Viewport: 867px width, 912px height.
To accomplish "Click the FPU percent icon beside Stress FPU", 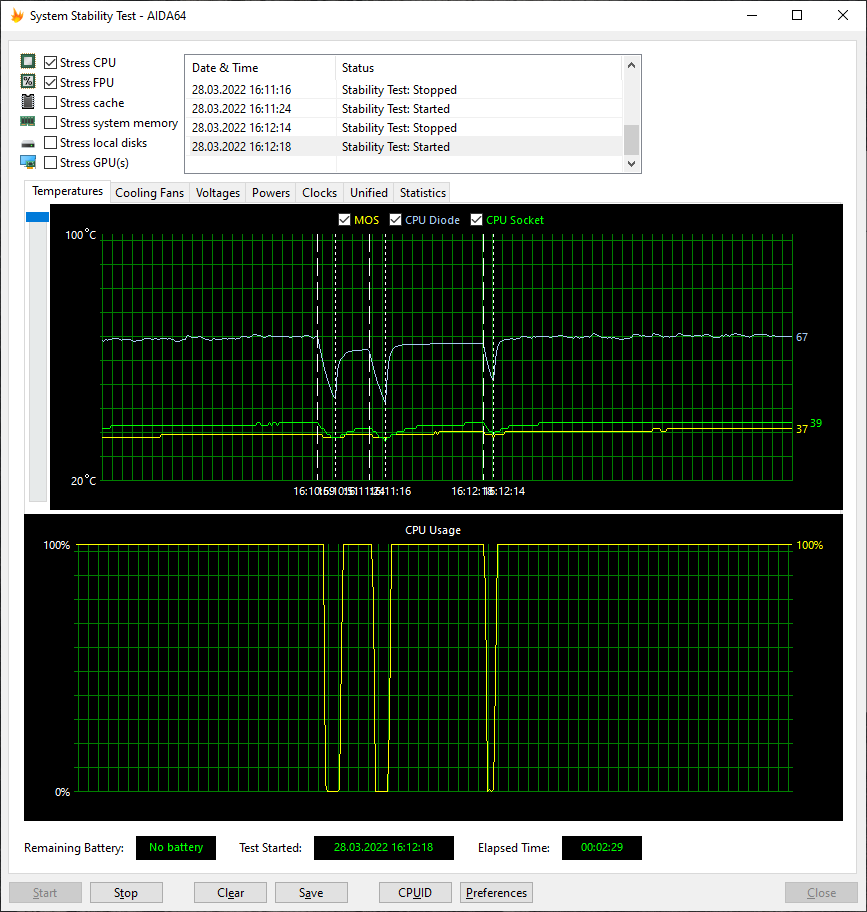I will click(28, 81).
